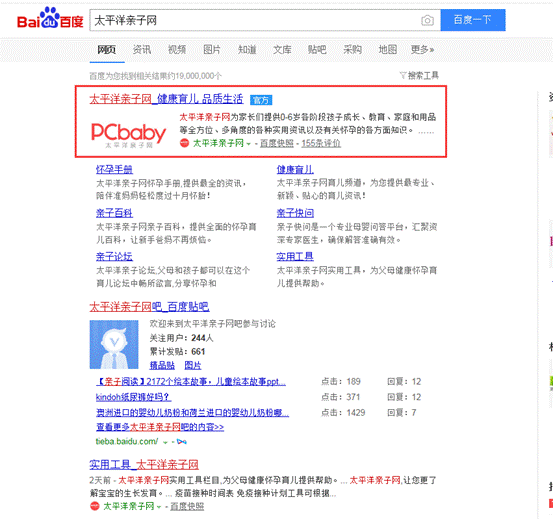Open the 亲子快问 sublink
553x519 pixels.
295,213
